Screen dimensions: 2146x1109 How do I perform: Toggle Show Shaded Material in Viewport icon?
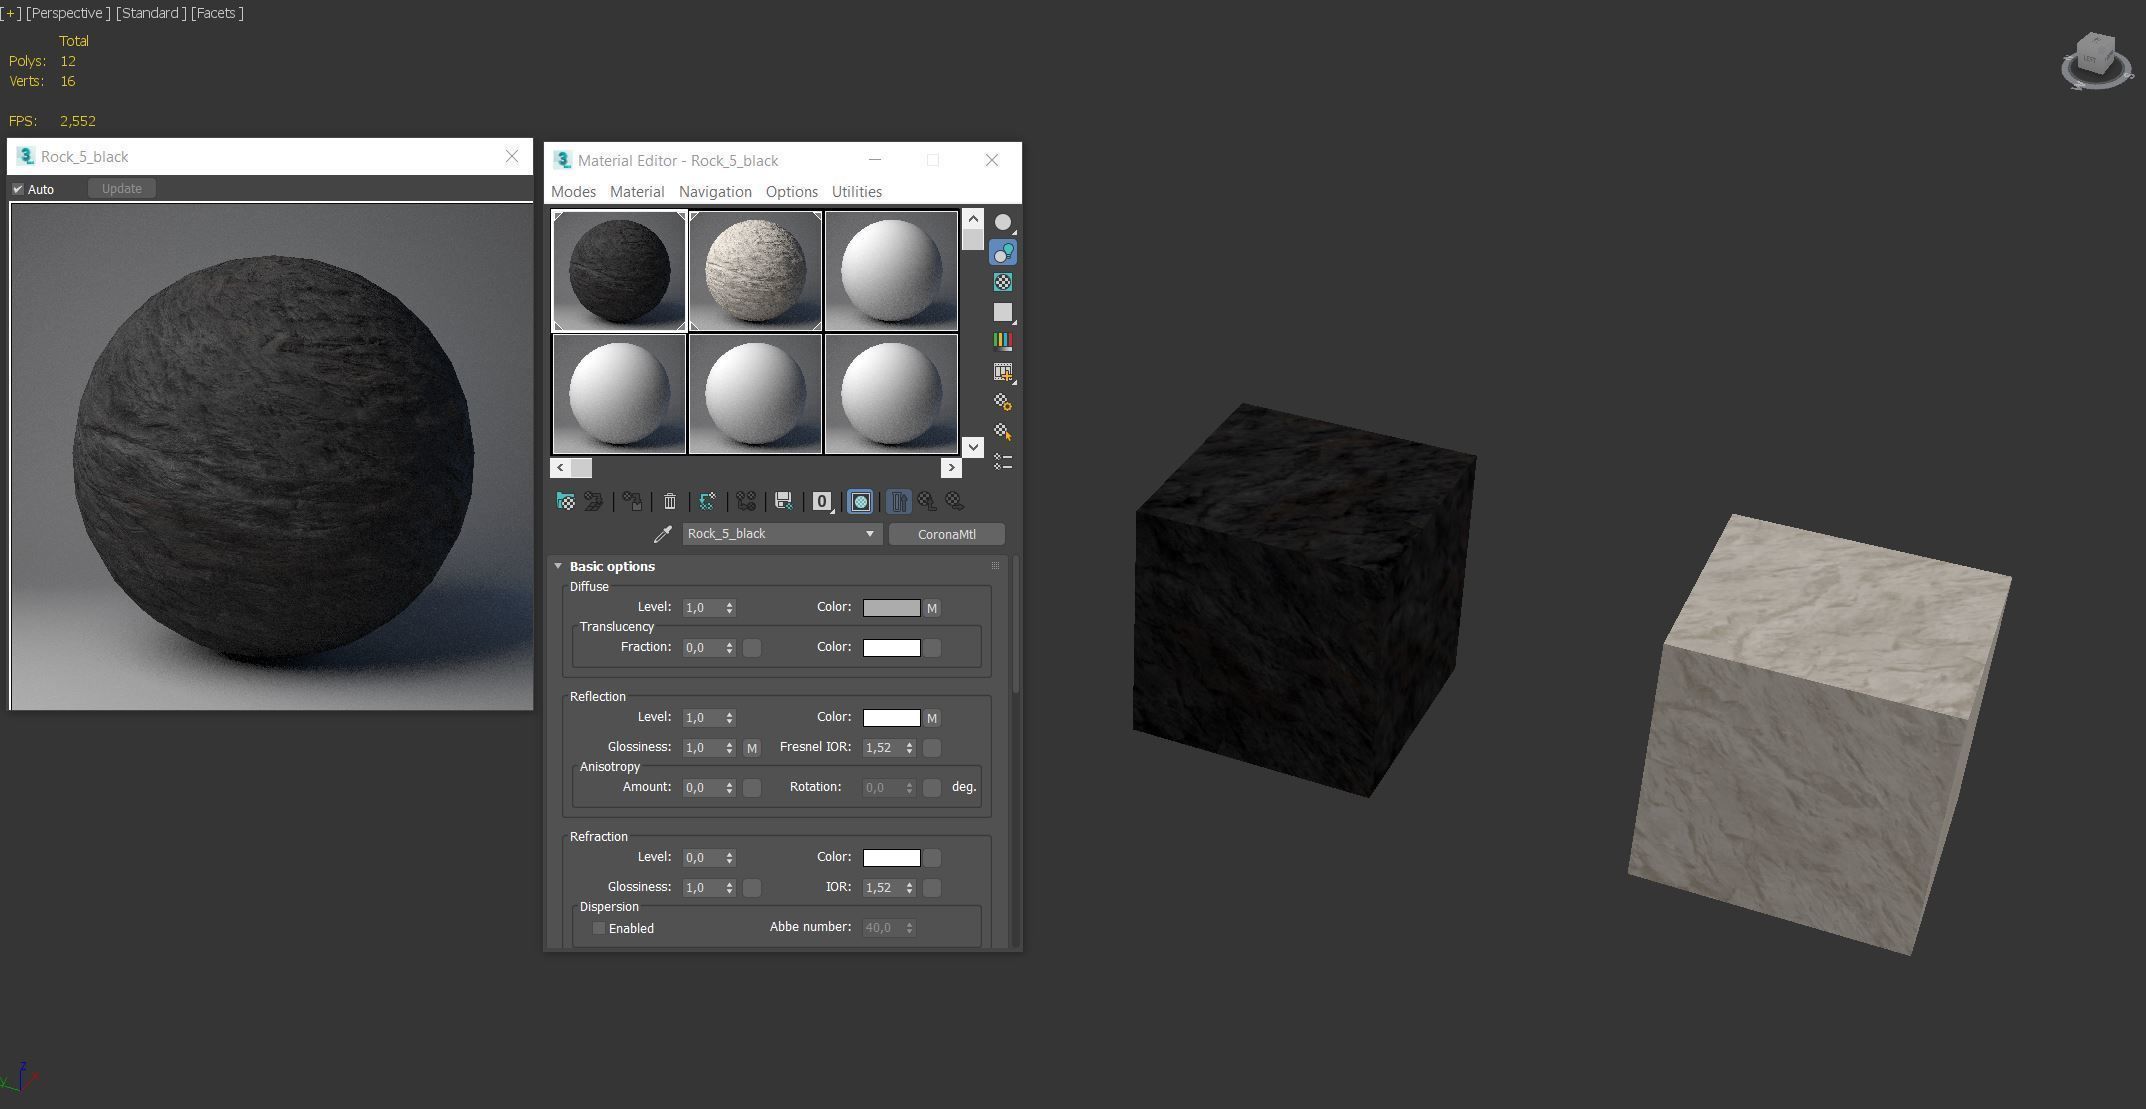tap(860, 501)
